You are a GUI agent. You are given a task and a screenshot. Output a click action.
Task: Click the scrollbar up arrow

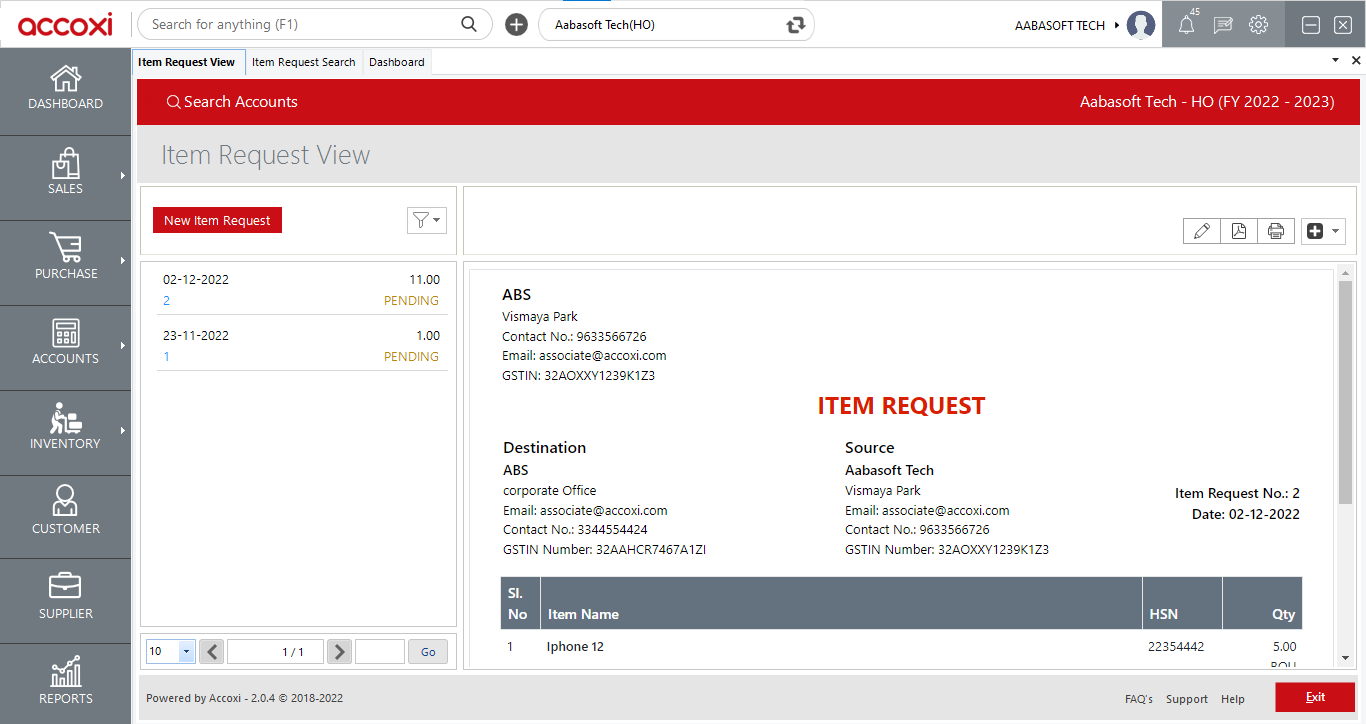pyautogui.click(x=1346, y=273)
